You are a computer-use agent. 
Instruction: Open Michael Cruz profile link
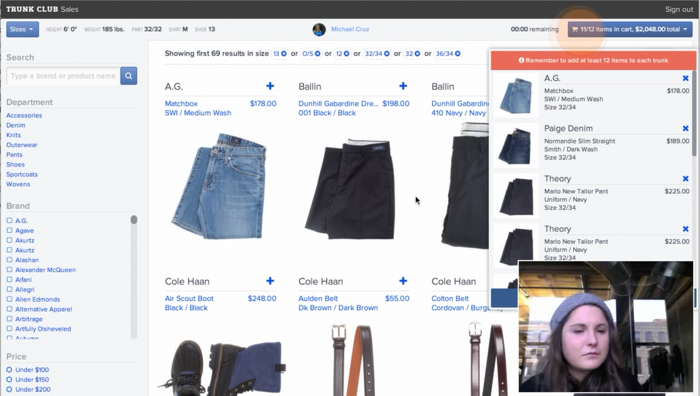pyautogui.click(x=350, y=29)
